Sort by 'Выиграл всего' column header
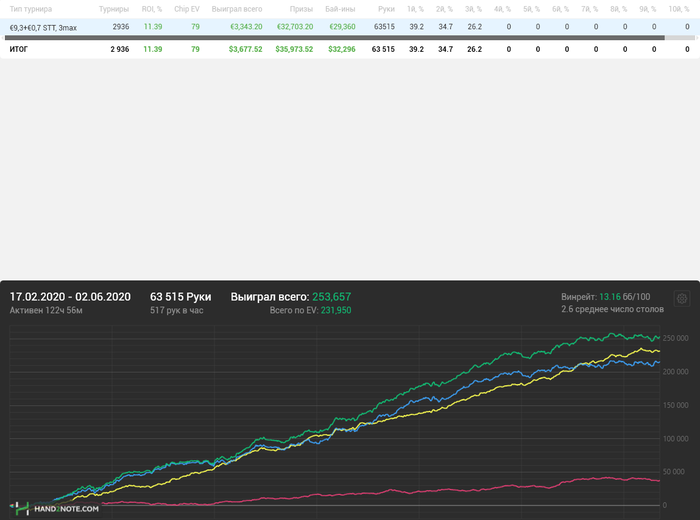This screenshot has width=700, height=520. click(237, 9)
